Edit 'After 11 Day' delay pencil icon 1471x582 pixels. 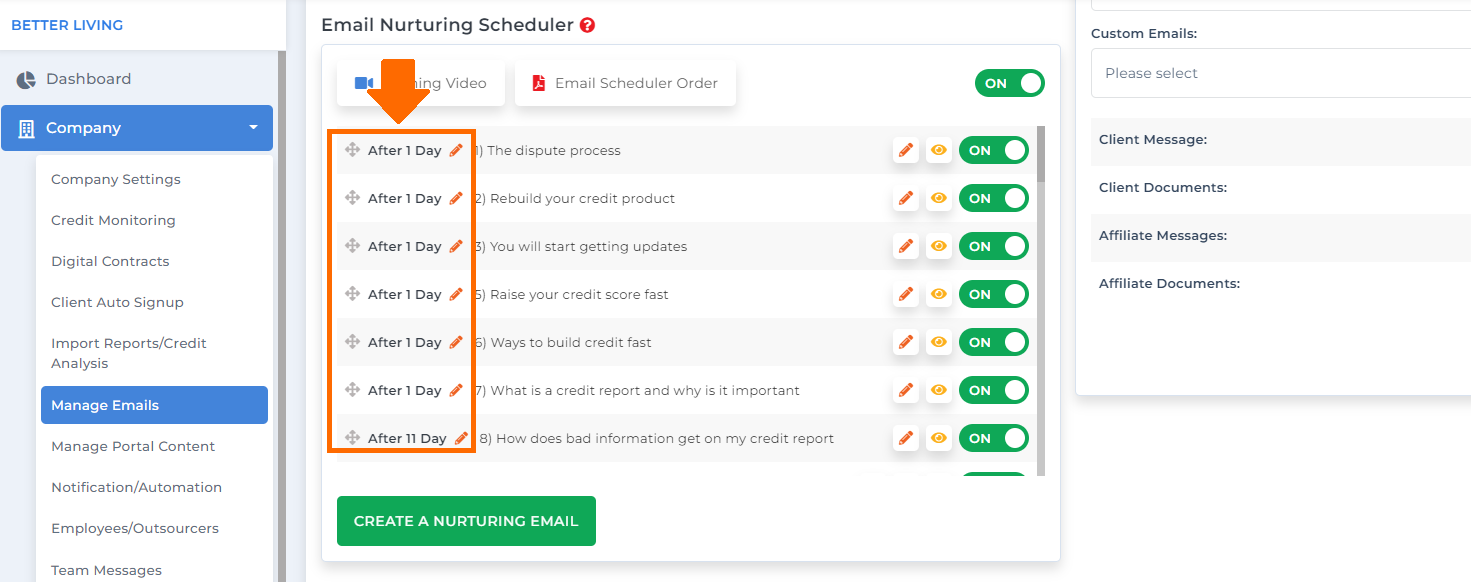point(461,438)
